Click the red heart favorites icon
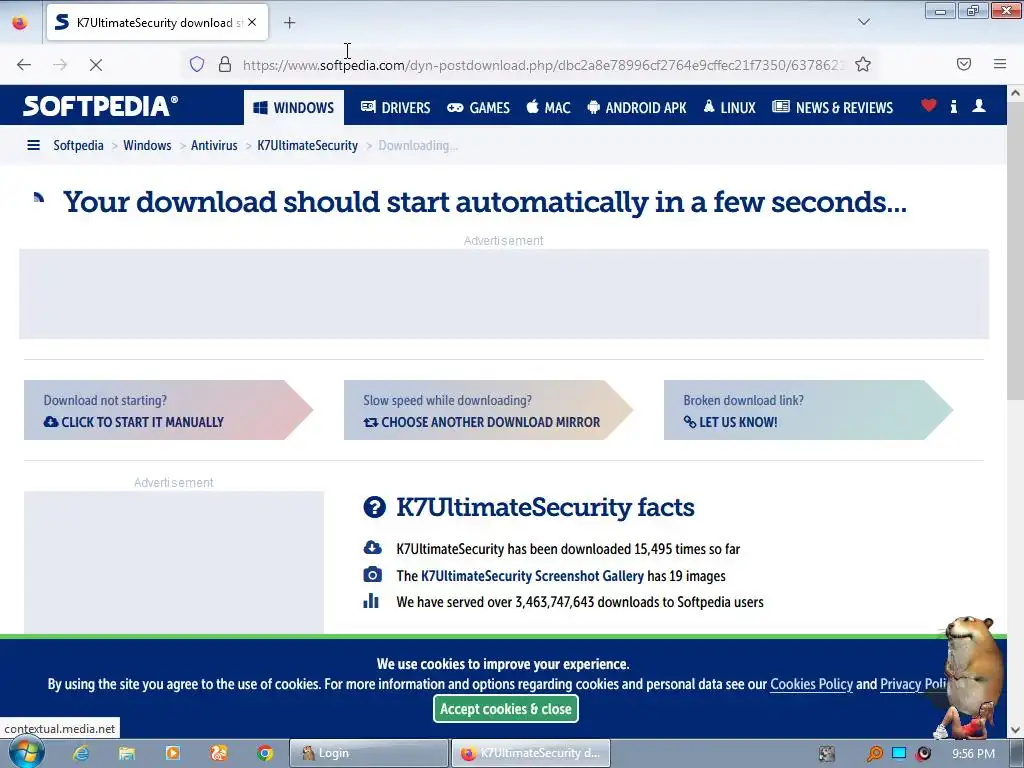 (929, 105)
